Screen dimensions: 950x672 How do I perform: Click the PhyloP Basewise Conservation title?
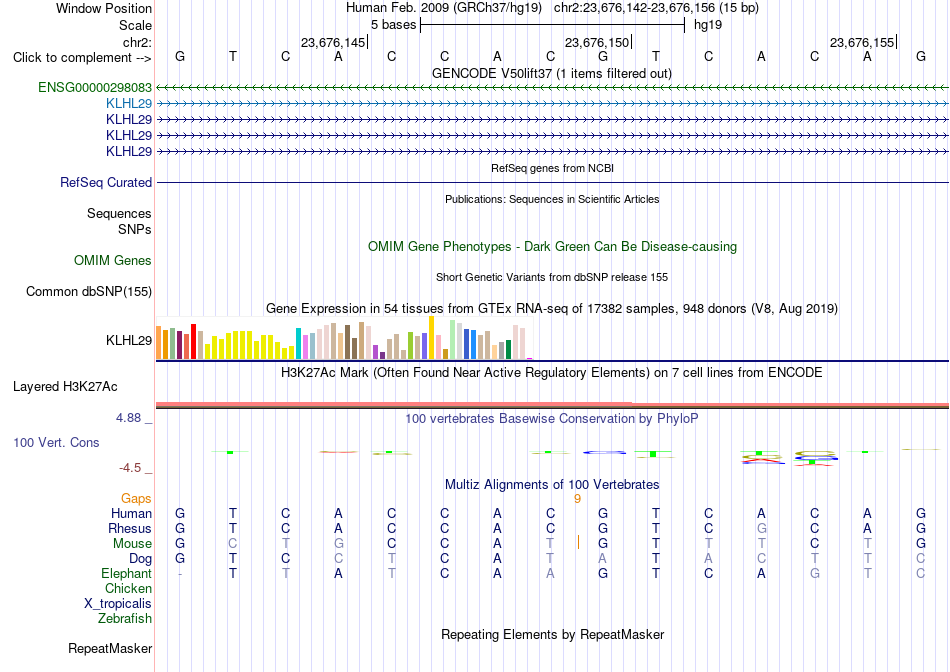[552, 418]
